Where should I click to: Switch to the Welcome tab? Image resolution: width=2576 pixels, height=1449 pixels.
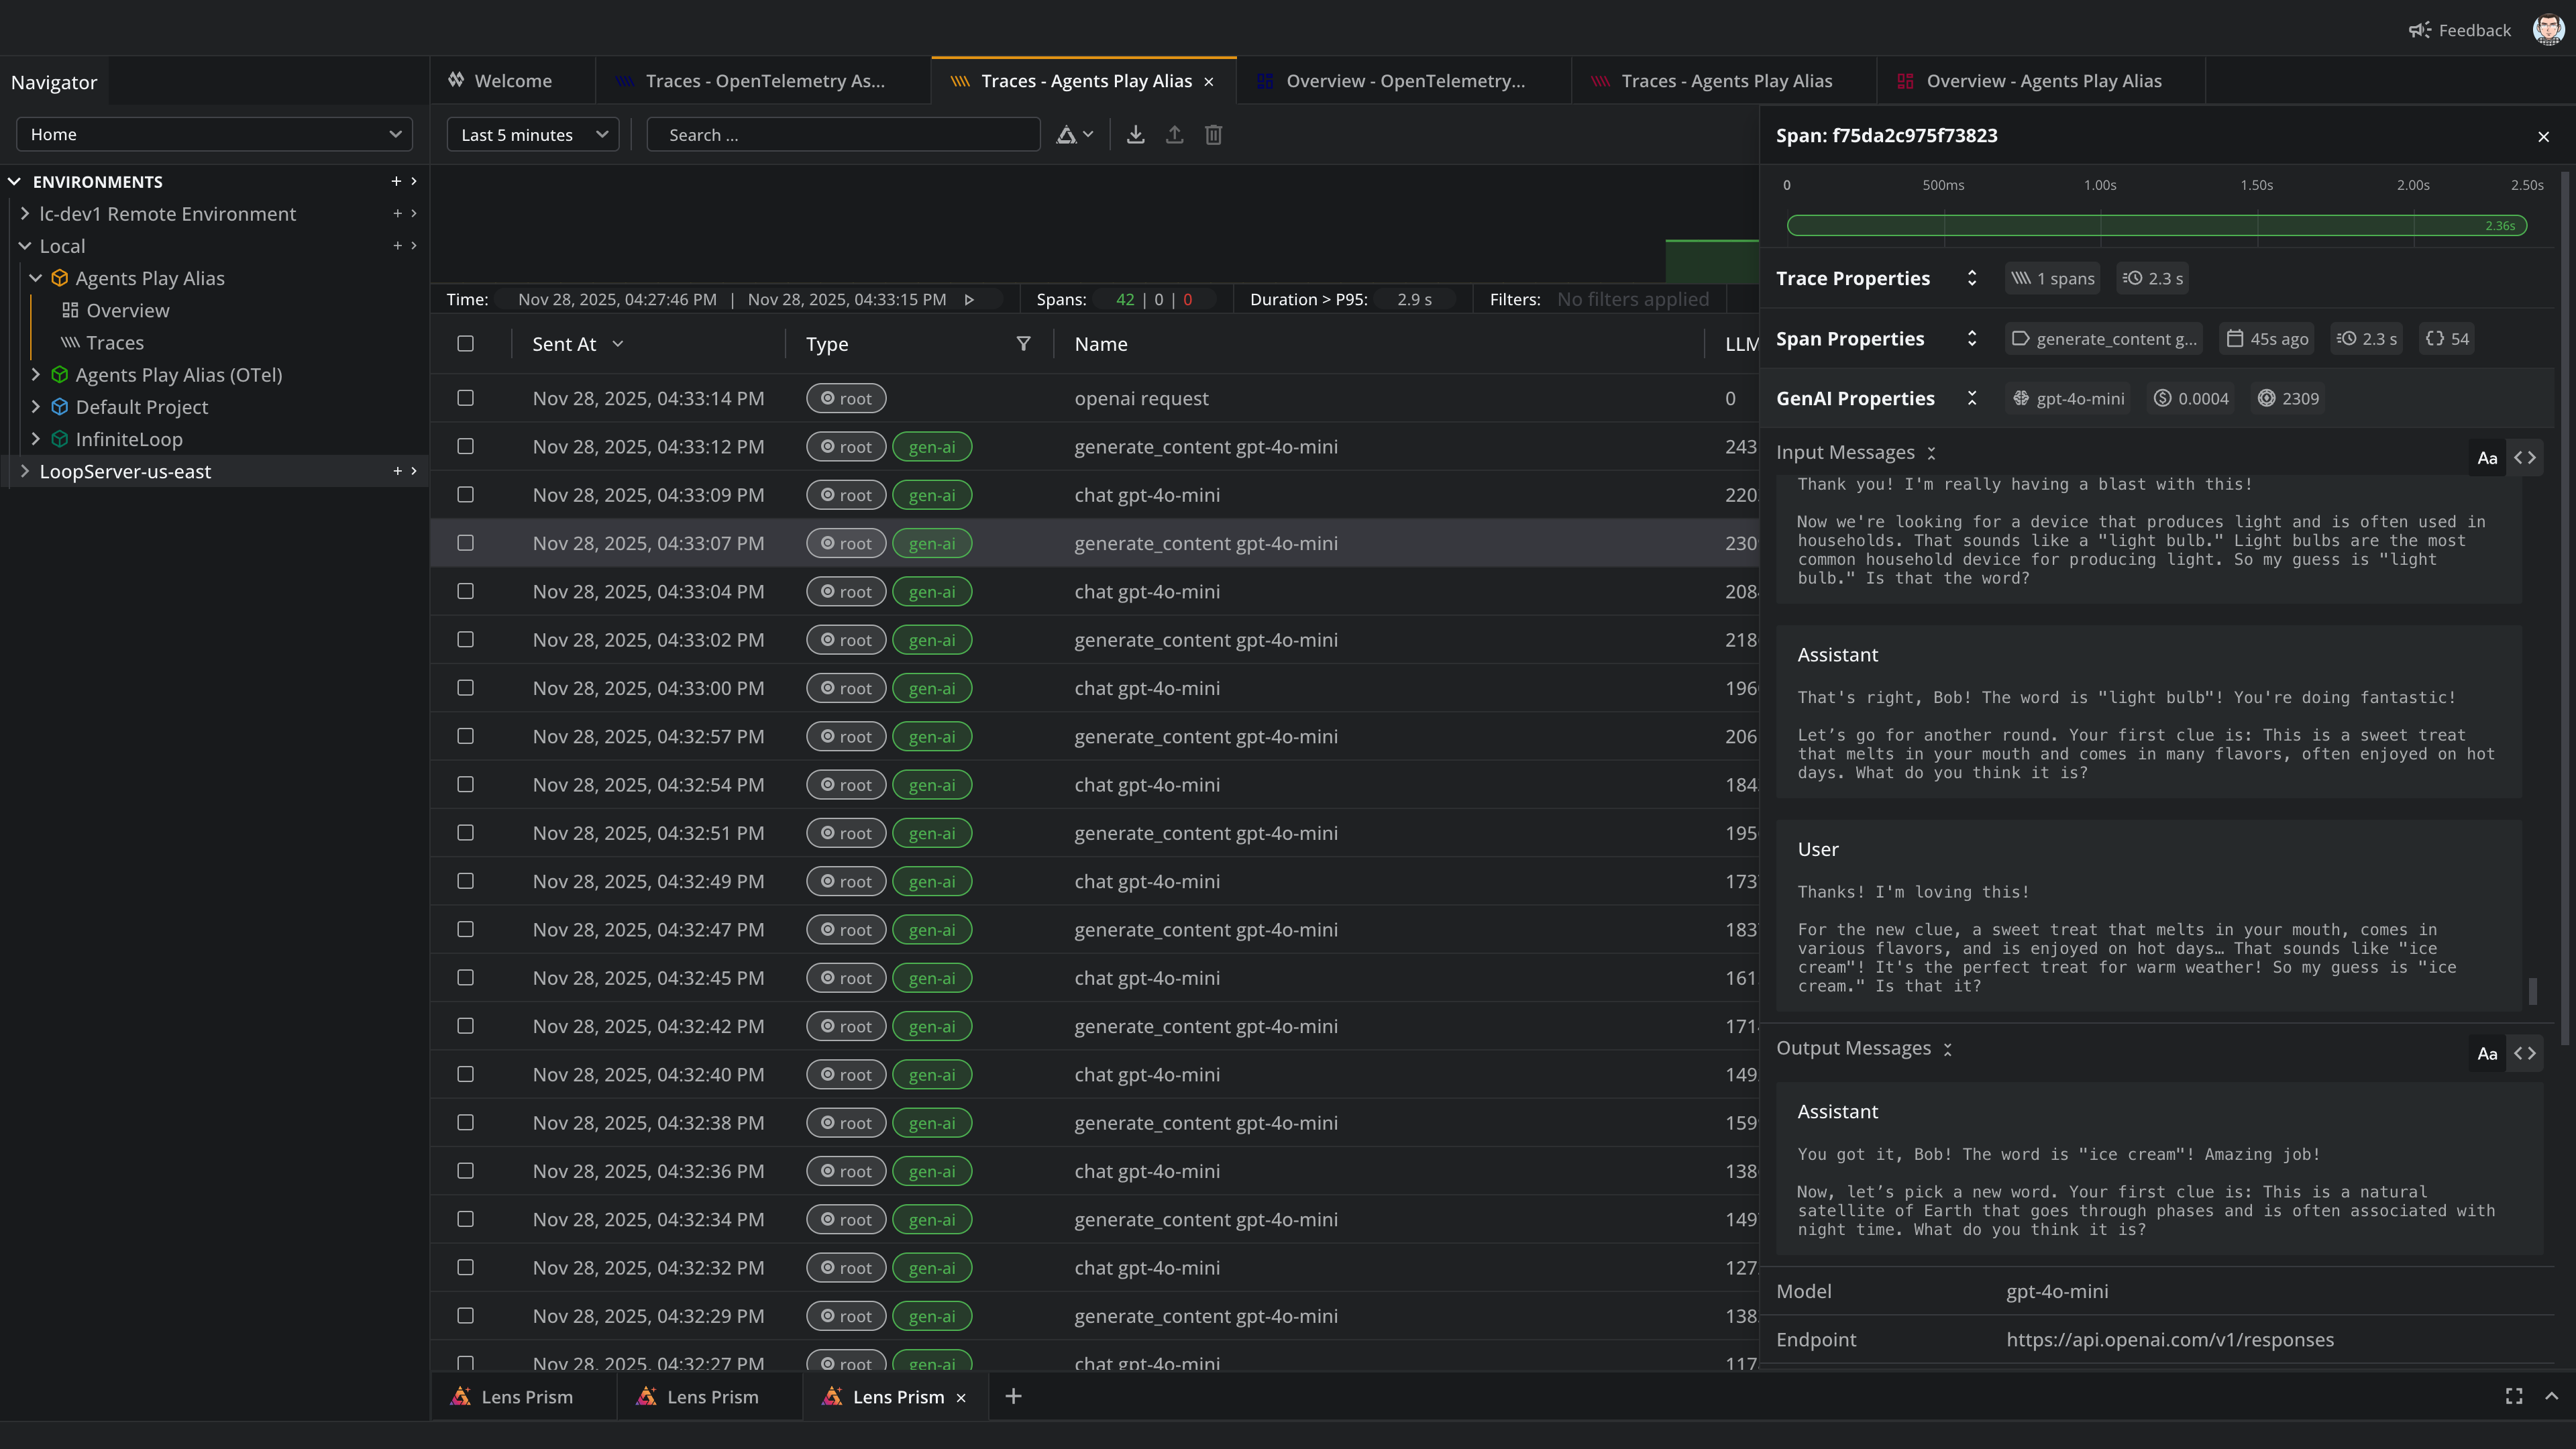click(x=512, y=81)
